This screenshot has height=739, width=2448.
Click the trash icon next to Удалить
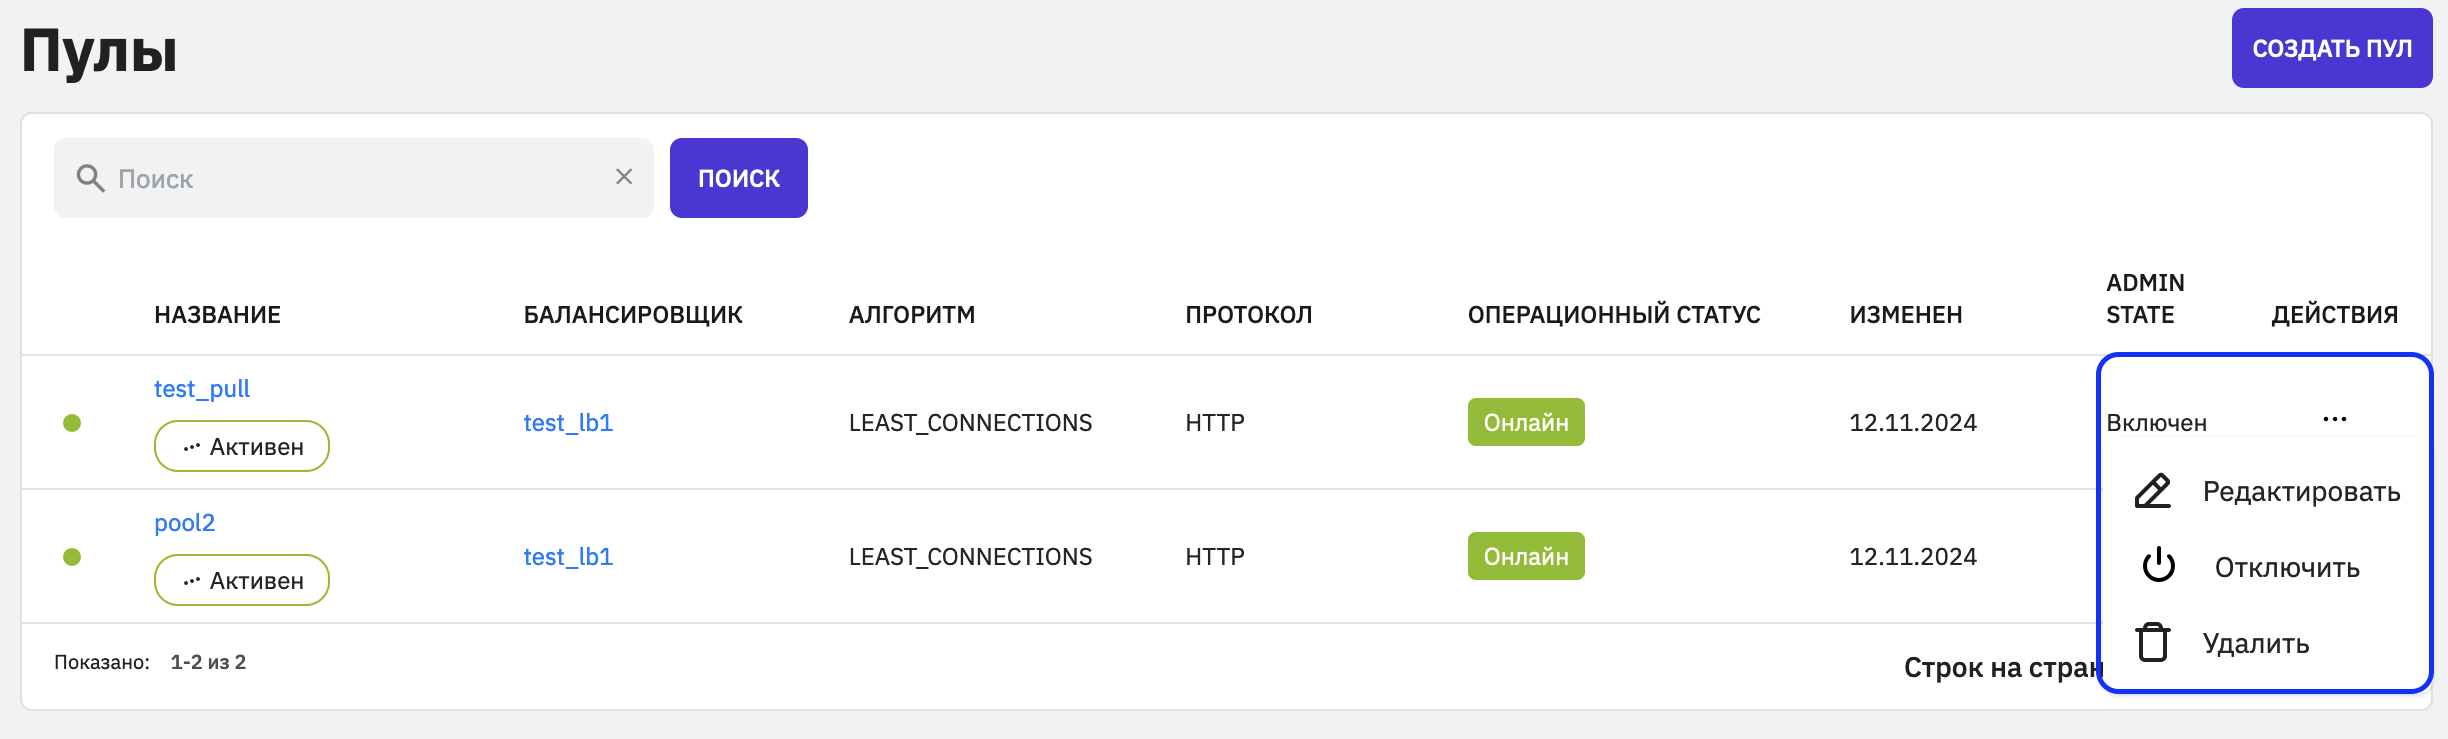point(2153,642)
